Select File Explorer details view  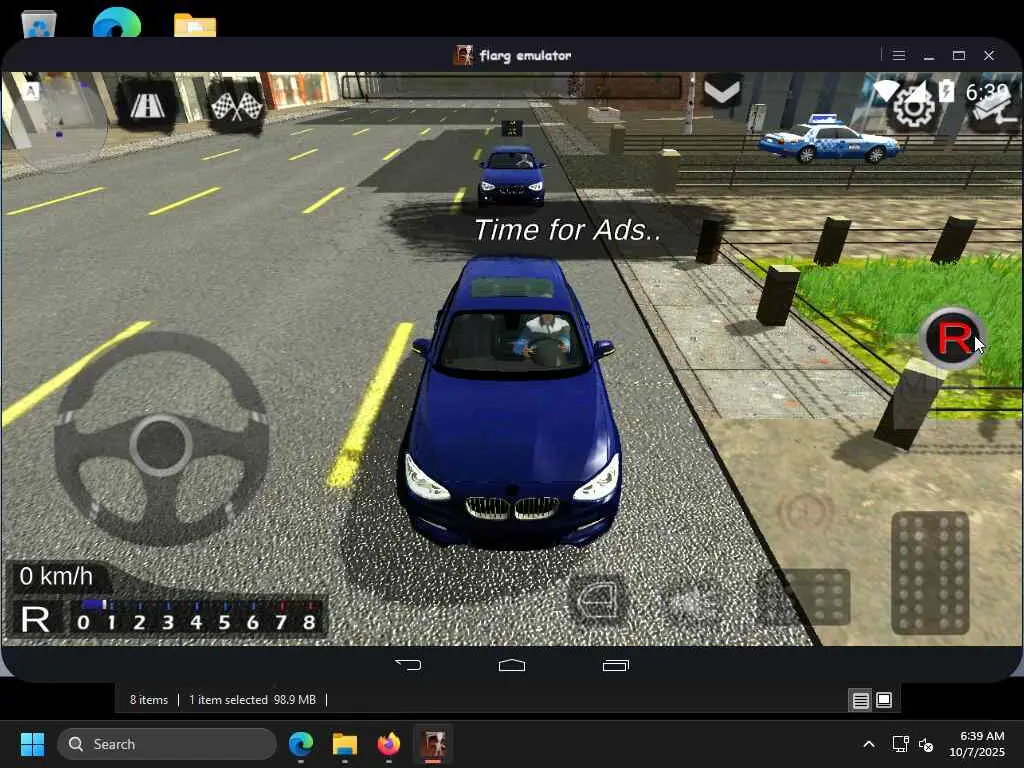tap(861, 701)
